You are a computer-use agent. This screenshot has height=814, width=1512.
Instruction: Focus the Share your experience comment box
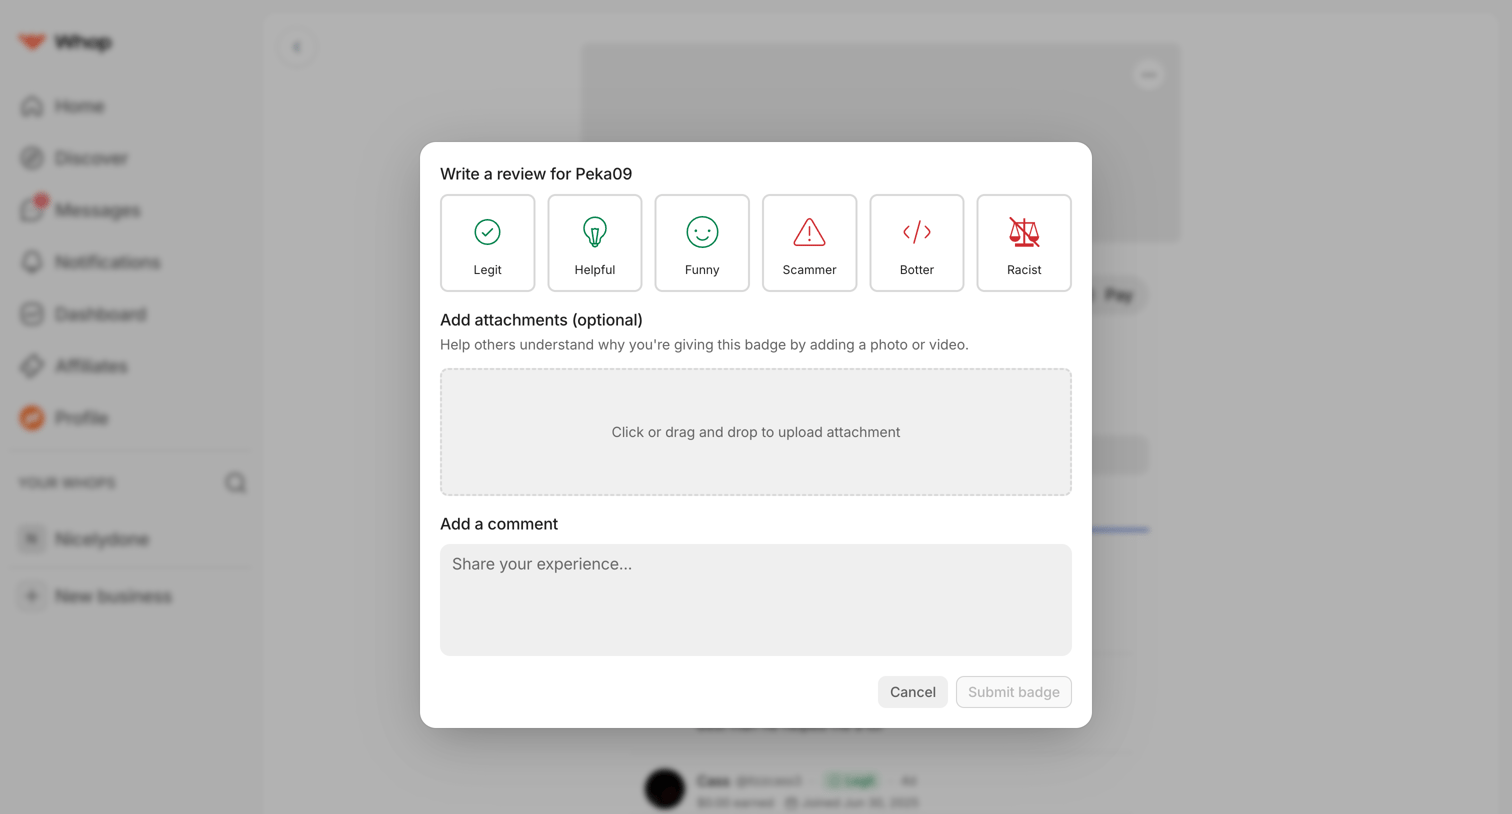coord(756,600)
